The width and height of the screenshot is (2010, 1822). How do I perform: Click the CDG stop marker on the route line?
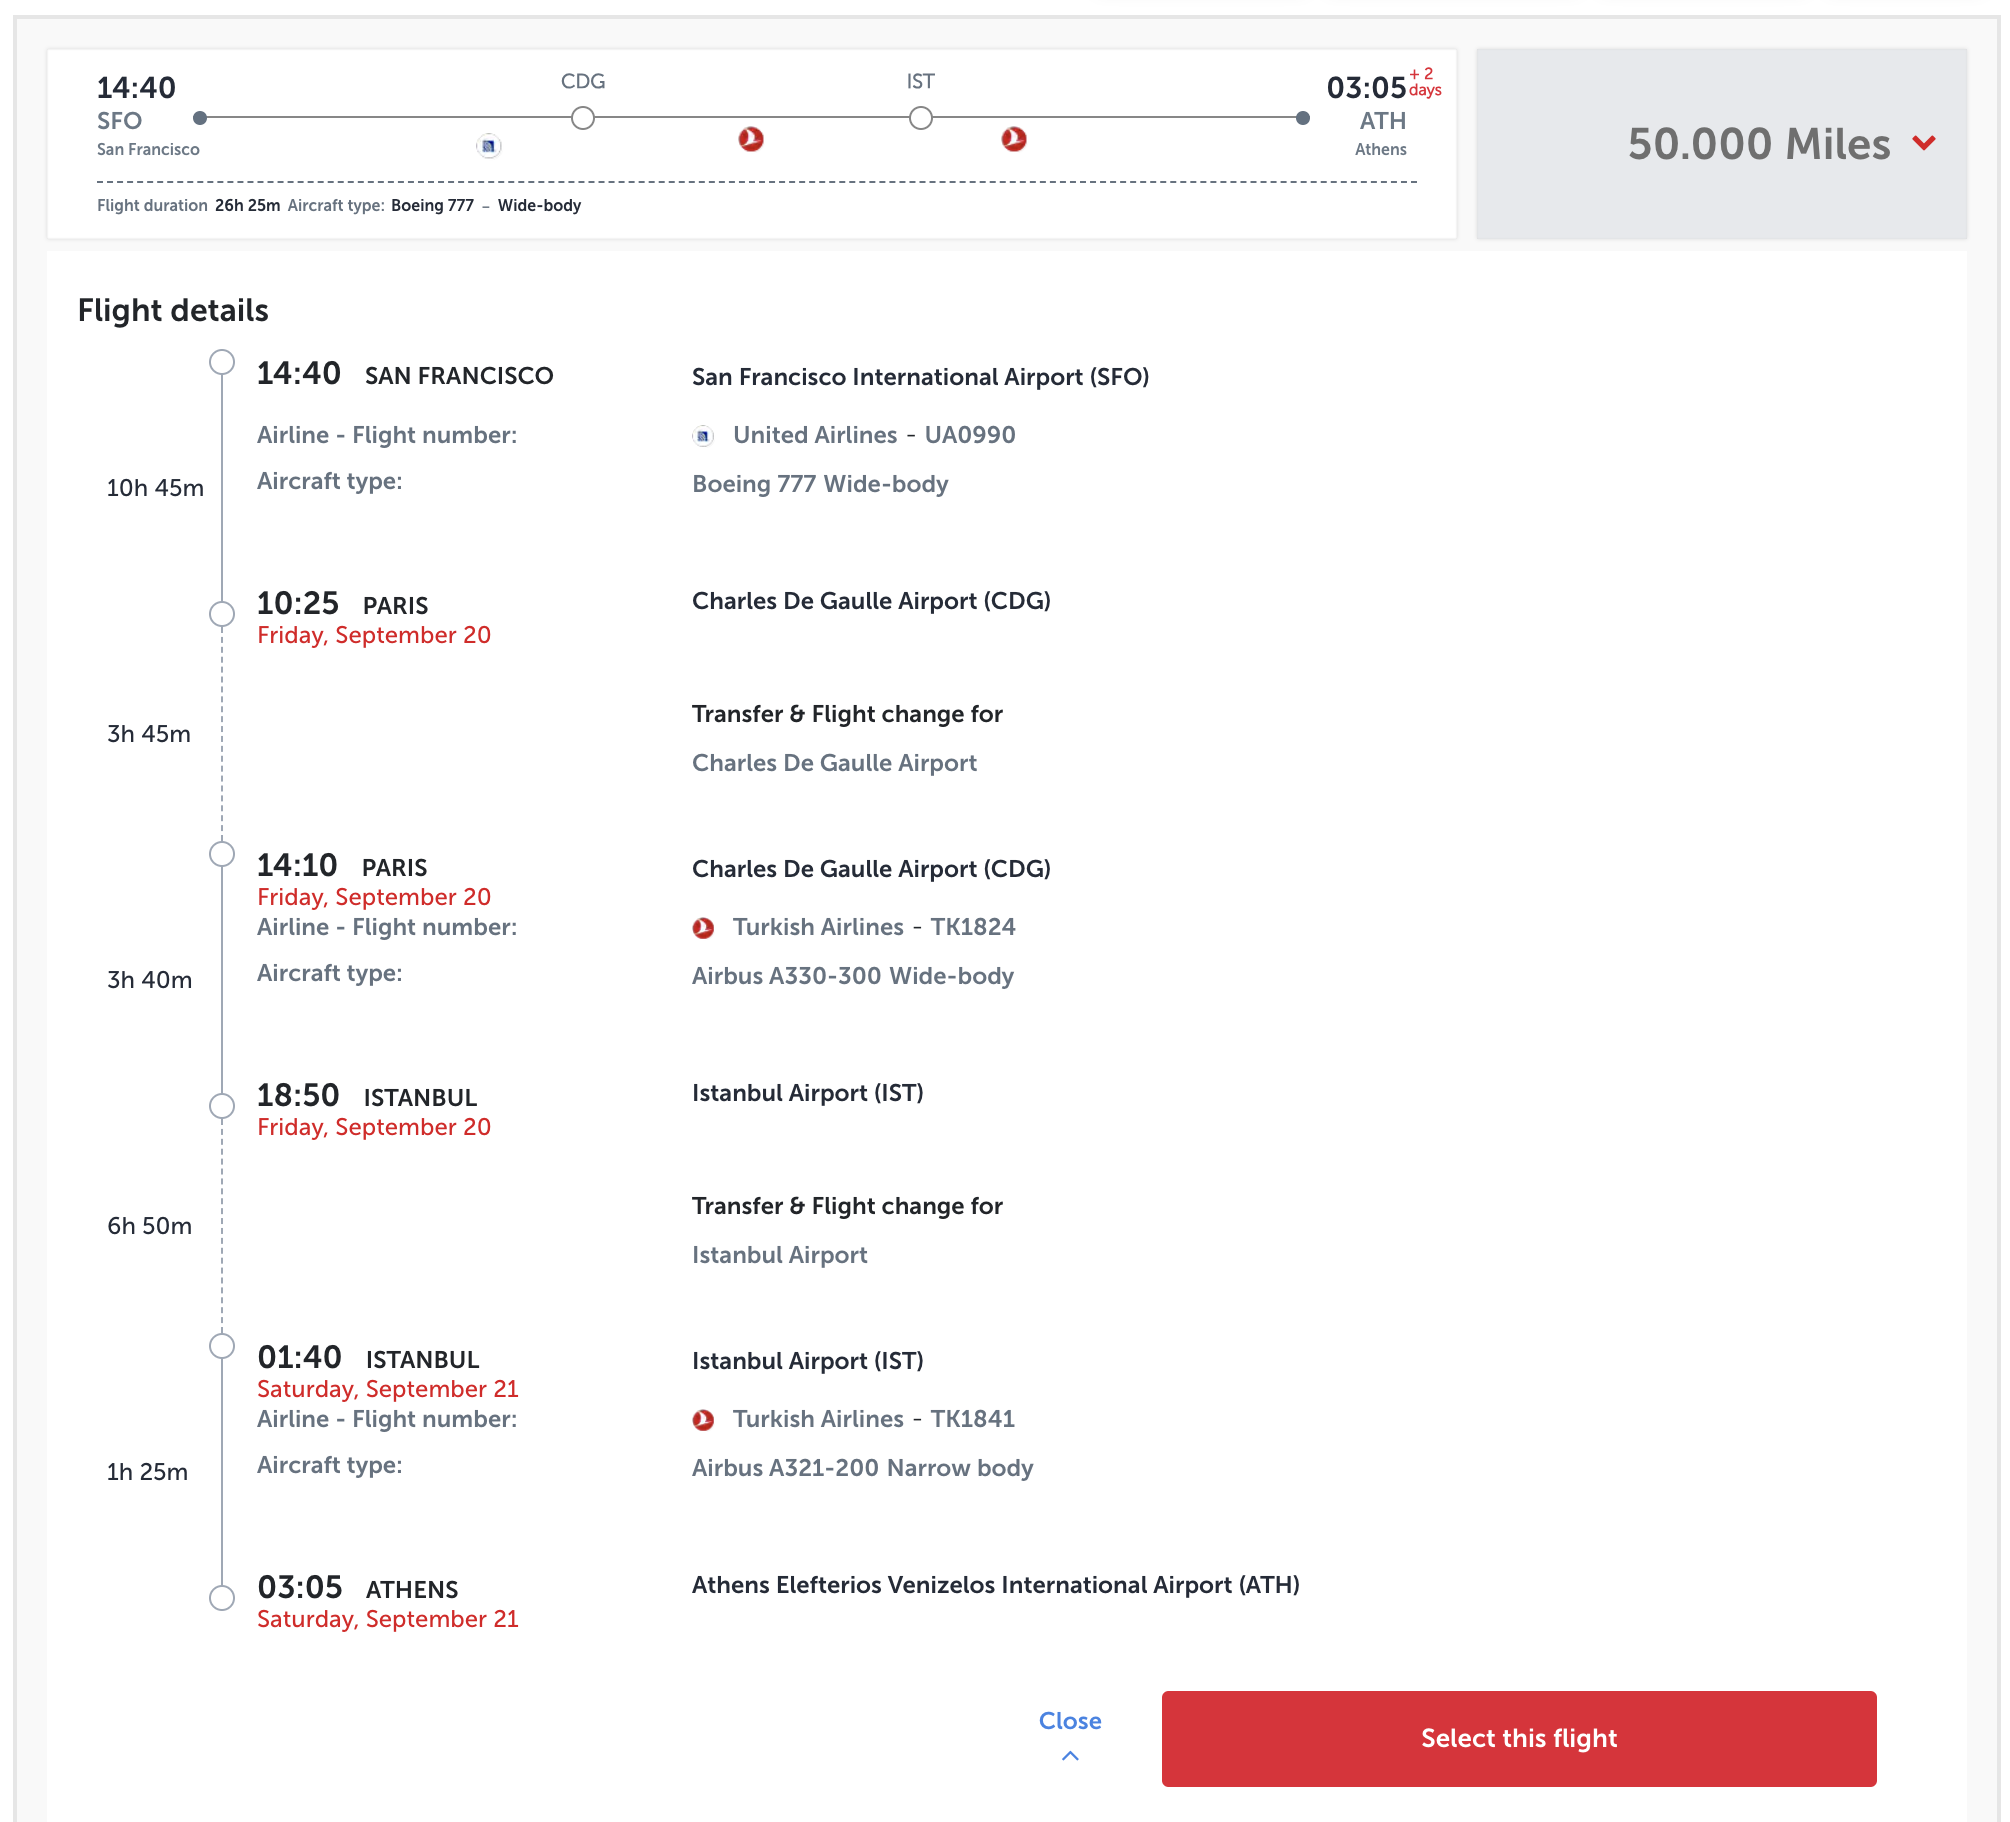click(x=583, y=118)
